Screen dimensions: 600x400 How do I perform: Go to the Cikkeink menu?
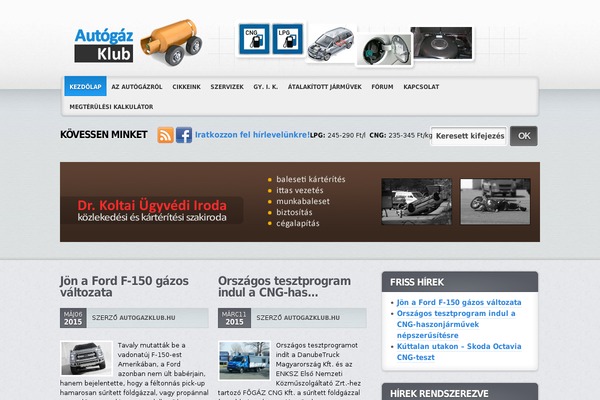coord(186,87)
